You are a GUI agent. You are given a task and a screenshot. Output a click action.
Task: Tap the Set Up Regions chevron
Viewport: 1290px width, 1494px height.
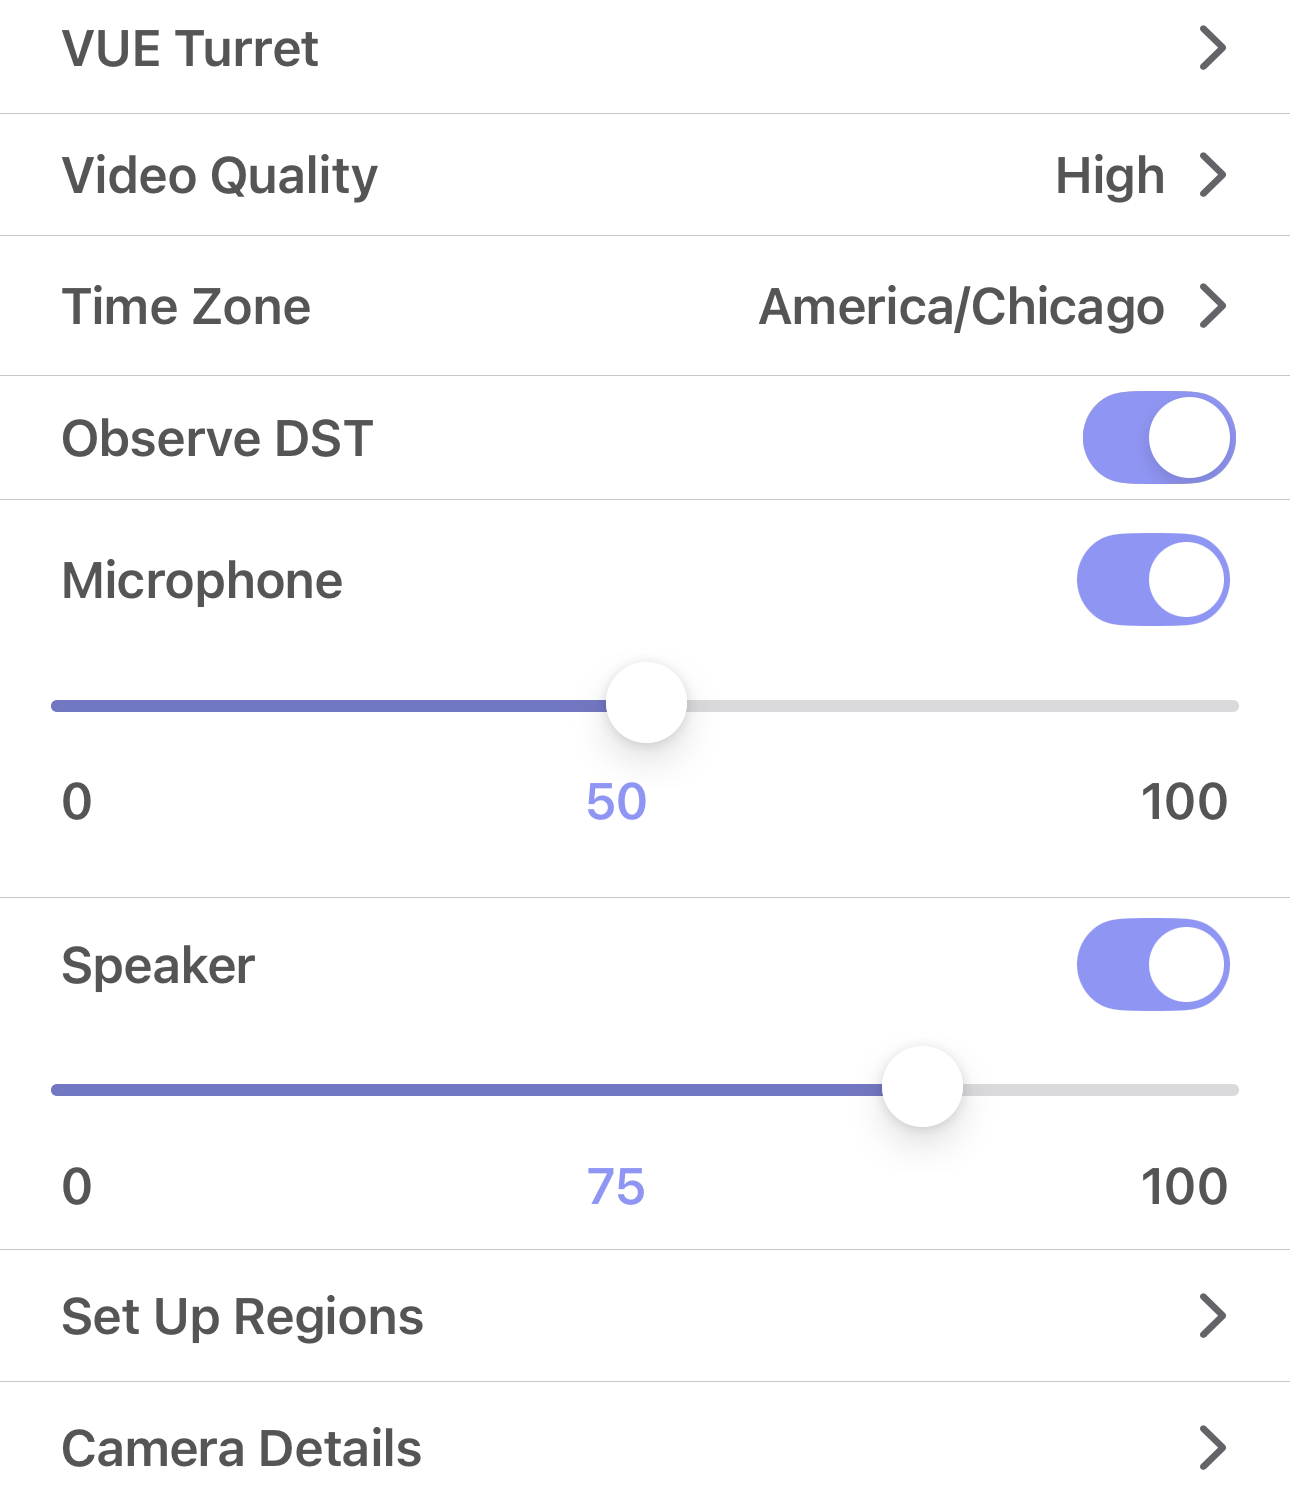coord(1212,1316)
